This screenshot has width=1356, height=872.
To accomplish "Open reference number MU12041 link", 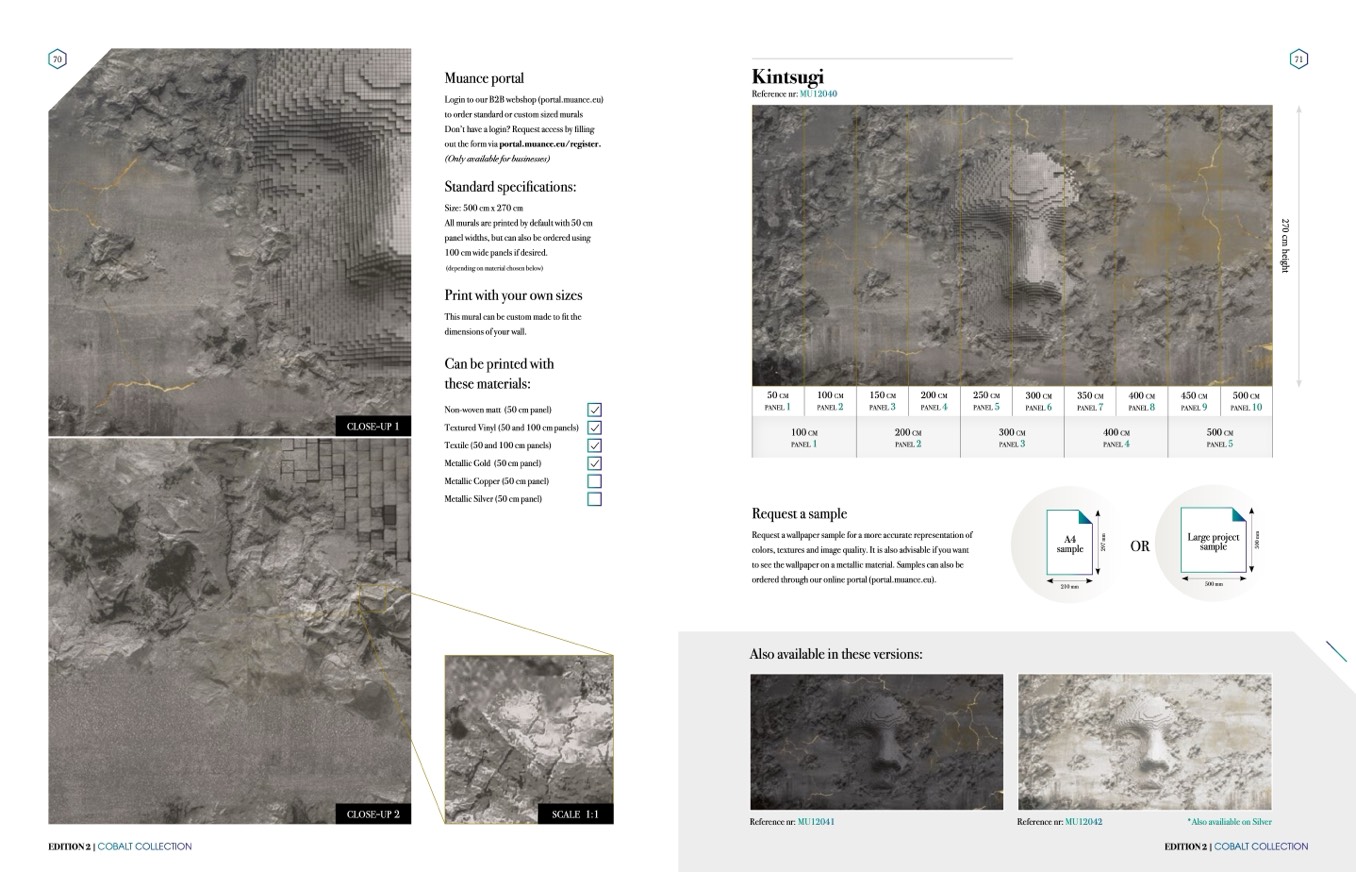I will (816, 822).
